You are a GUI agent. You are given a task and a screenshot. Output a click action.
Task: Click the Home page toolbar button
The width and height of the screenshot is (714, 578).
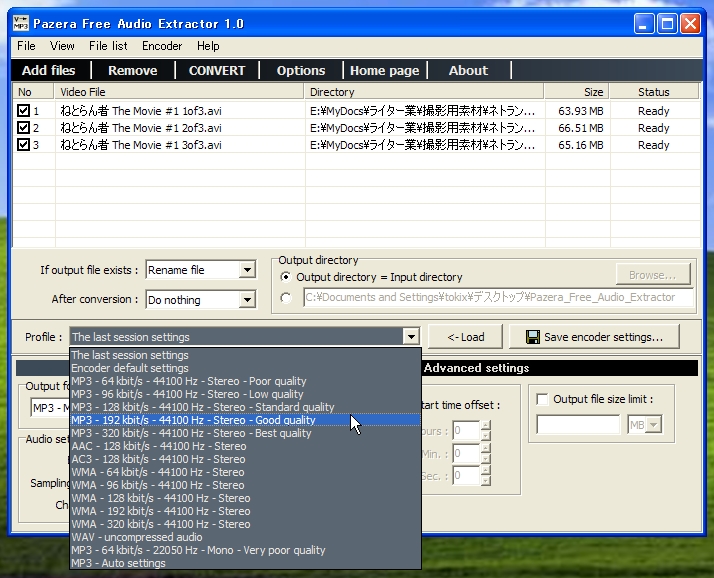click(384, 71)
